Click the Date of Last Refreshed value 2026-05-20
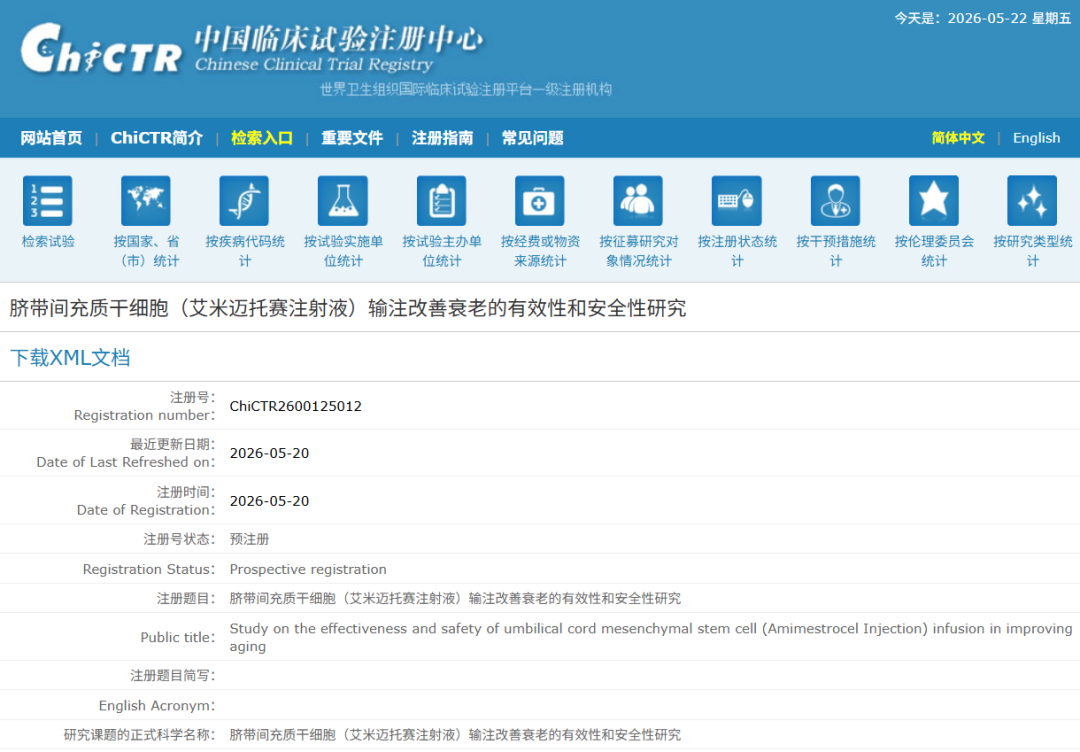The height and width of the screenshot is (752, 1080). tap(269, 453)
